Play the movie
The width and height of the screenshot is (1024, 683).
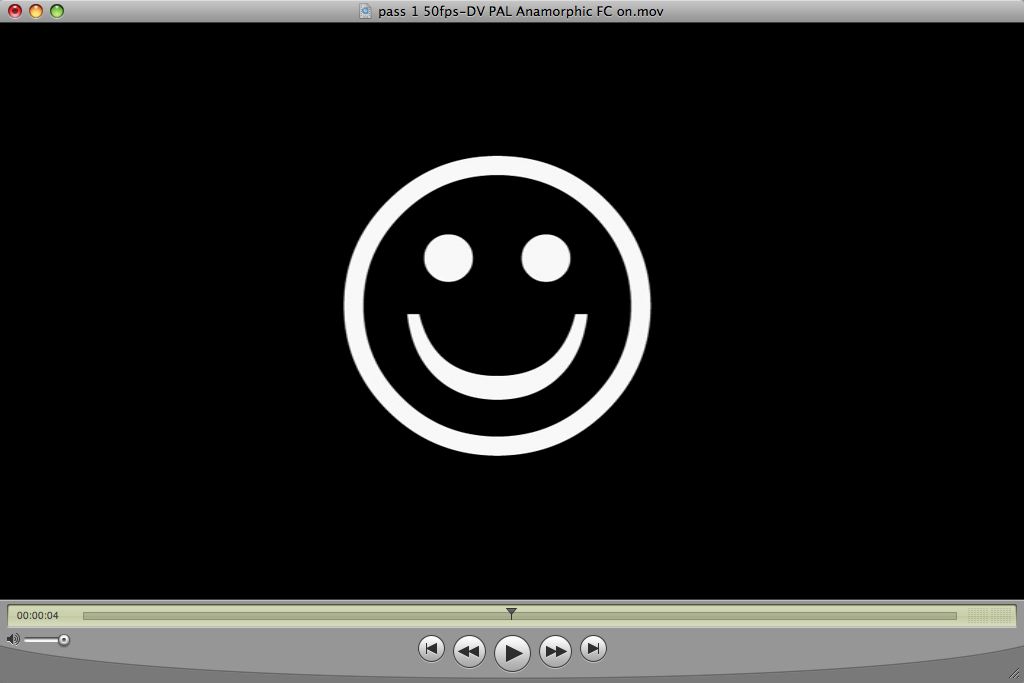click(512, 652)
